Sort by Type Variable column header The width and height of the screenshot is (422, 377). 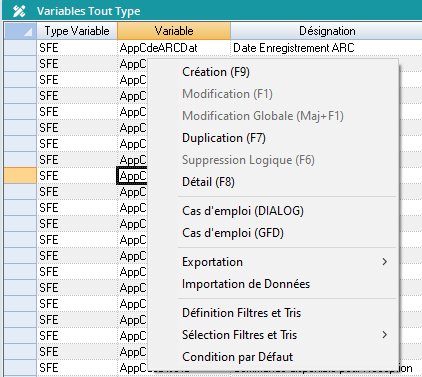(77, 31)
